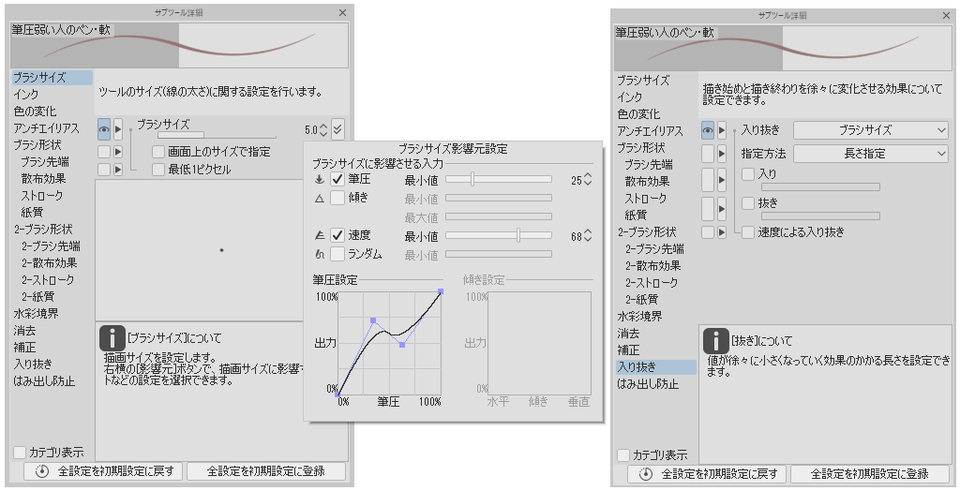Click the brush stroke preview in the right window

tap(782, 48)
